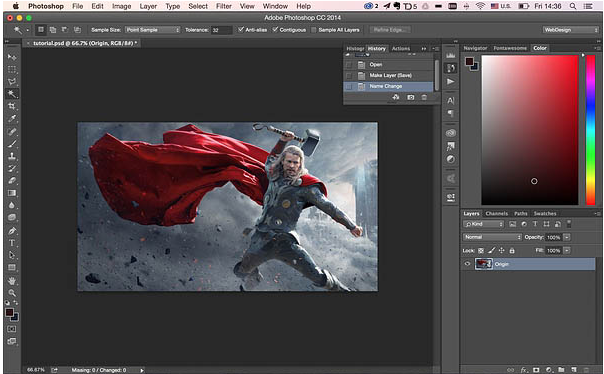Open the Select menu
Viewport: 604px width, 374px height.
(198, 6)
